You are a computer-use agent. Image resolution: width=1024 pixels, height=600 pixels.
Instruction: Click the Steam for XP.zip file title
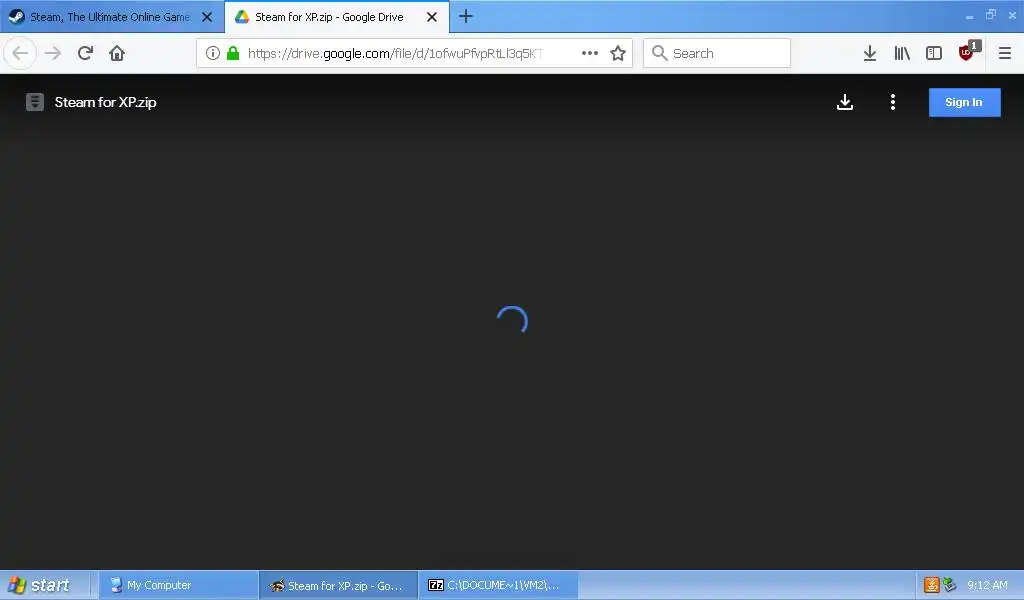point(105,102)
